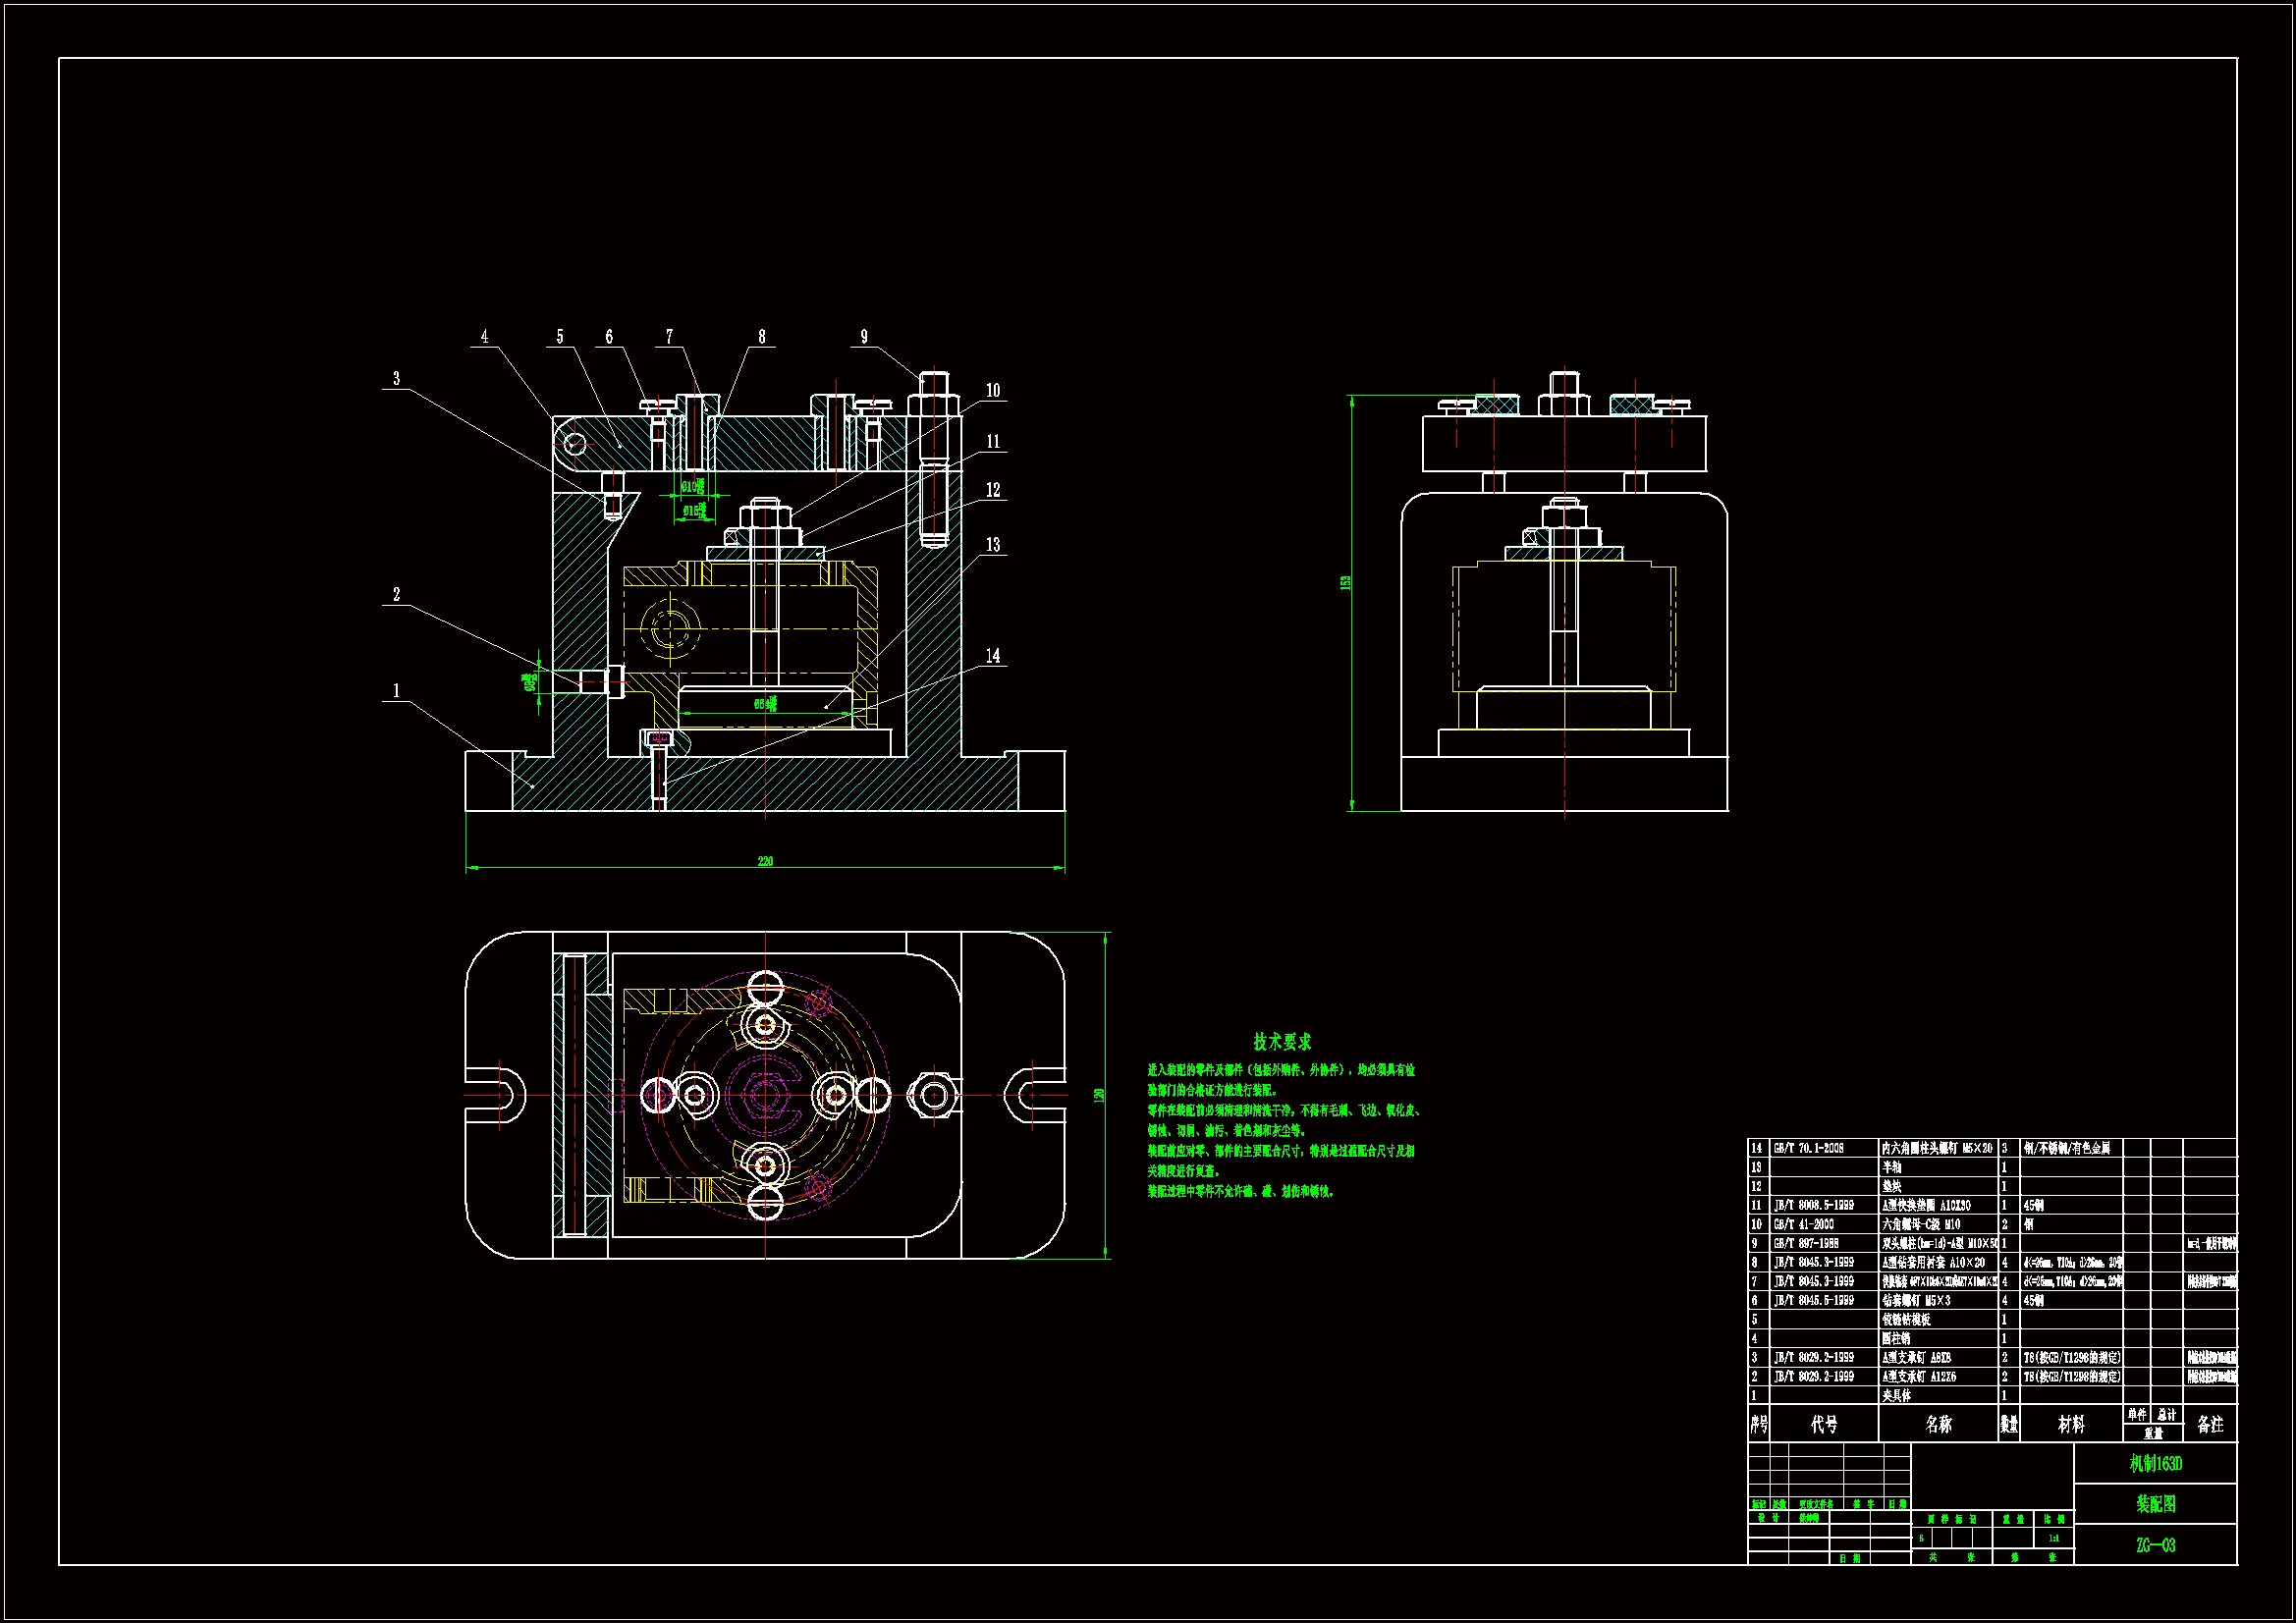Click the 夹具体 name cell in row 1
This screenshot has height=1623, width=2296.
pos(1896,1395)
